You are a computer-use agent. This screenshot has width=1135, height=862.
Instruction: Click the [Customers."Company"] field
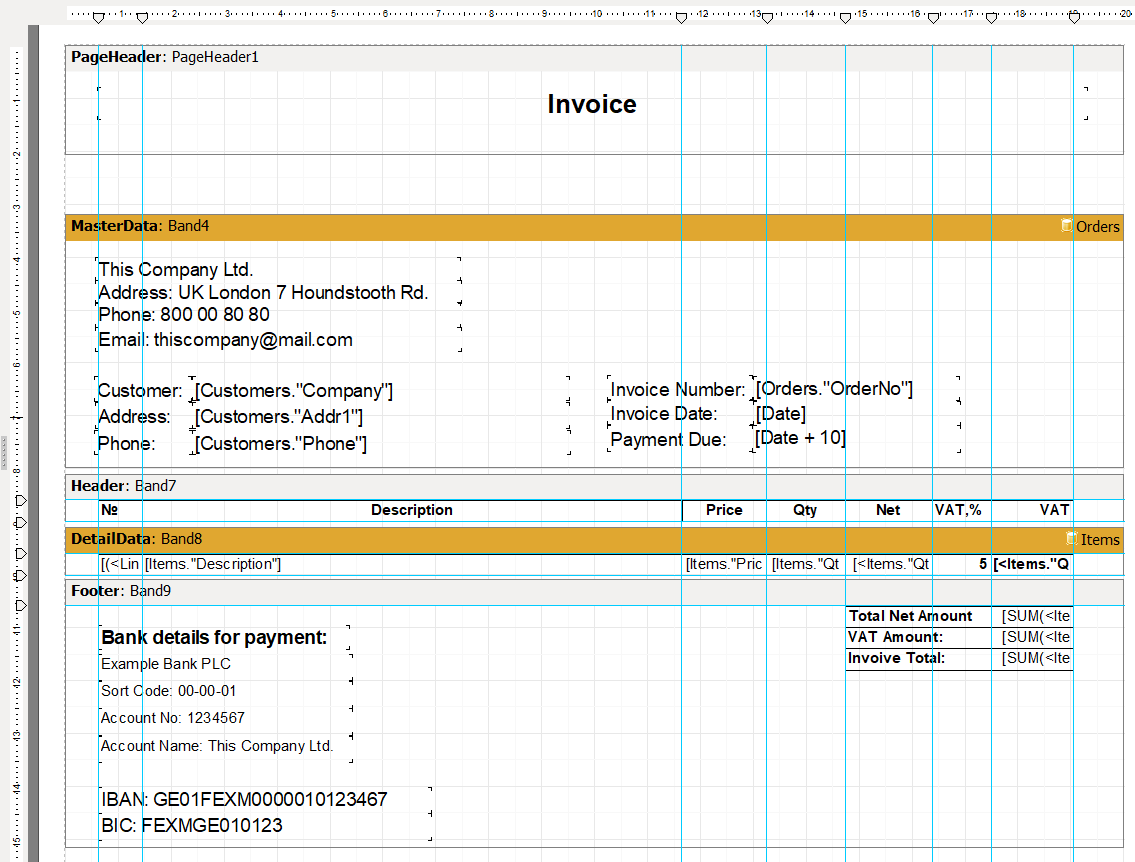click(x=294, y=391)
